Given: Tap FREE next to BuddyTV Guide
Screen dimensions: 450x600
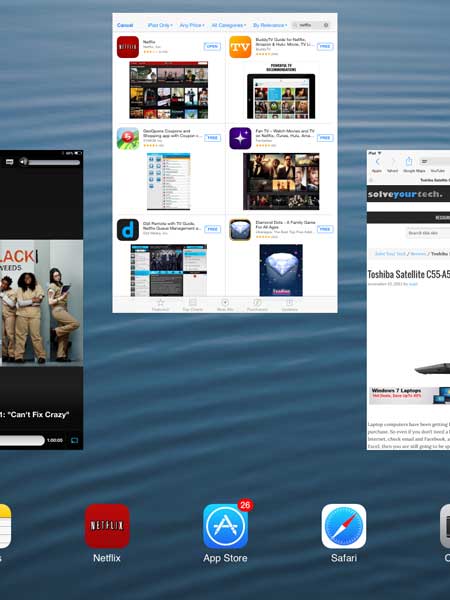Looking at the screenshot, I should point(325,46).
